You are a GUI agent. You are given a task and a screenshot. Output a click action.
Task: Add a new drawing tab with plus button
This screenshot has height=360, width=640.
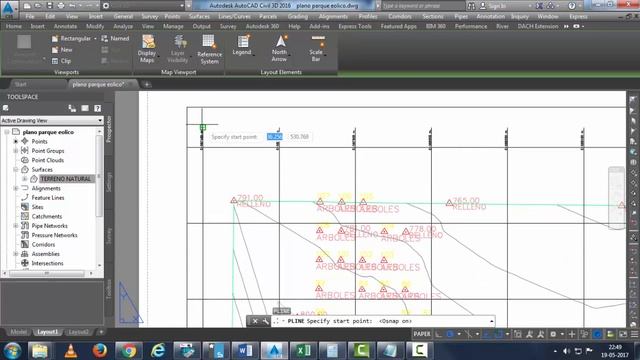click(x=147, y=84)
